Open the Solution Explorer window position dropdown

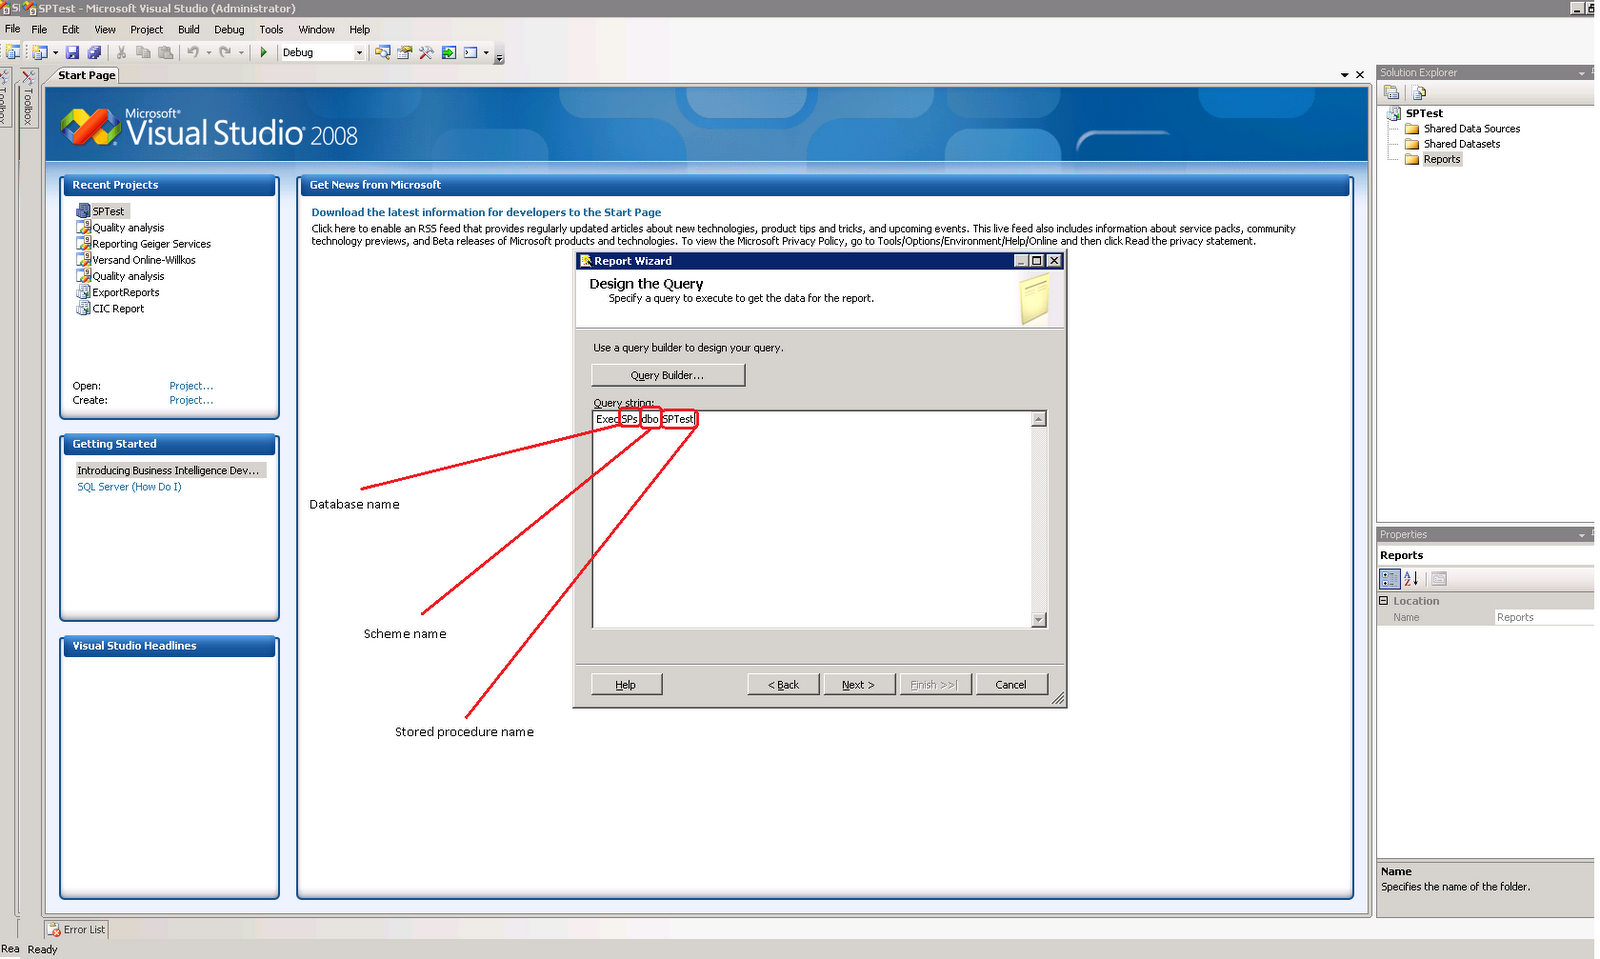point(1581,73)
